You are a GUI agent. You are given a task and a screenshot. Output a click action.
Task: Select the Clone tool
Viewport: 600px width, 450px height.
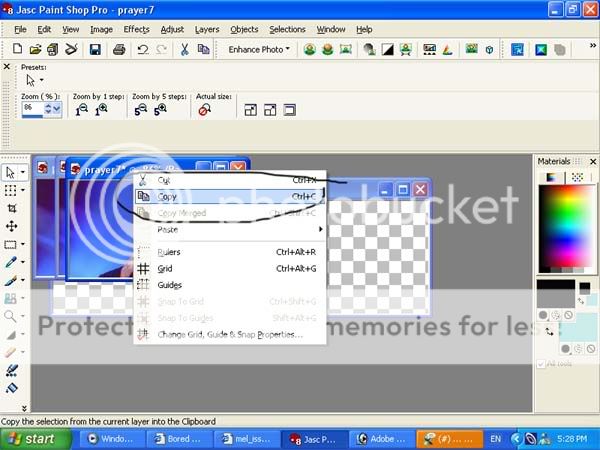pyautogui.click(x=10, y=298)
